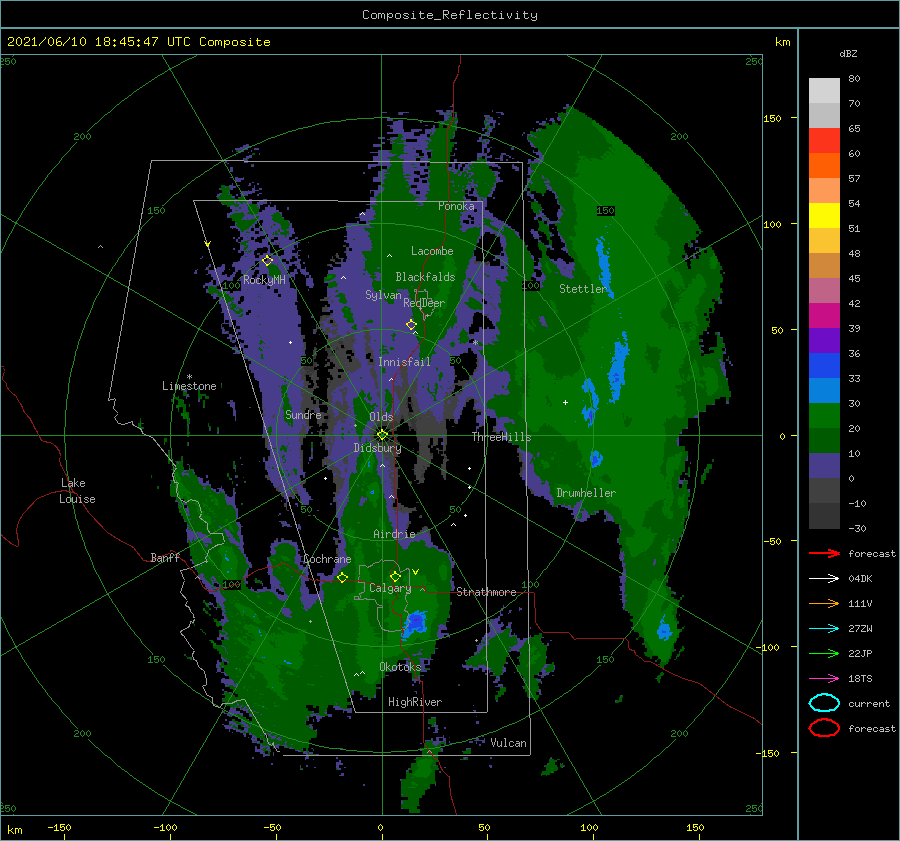The image size is (900, 841).
Task: Click the orange 111V arrow icon
Action: click(824, 603)
